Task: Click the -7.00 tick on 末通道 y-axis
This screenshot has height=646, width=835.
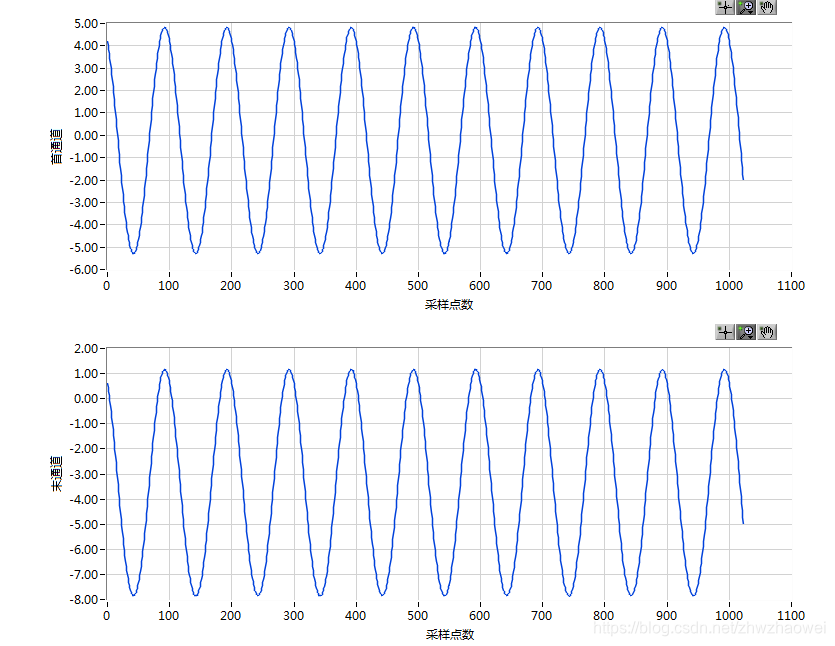Action: pos(84,575)
